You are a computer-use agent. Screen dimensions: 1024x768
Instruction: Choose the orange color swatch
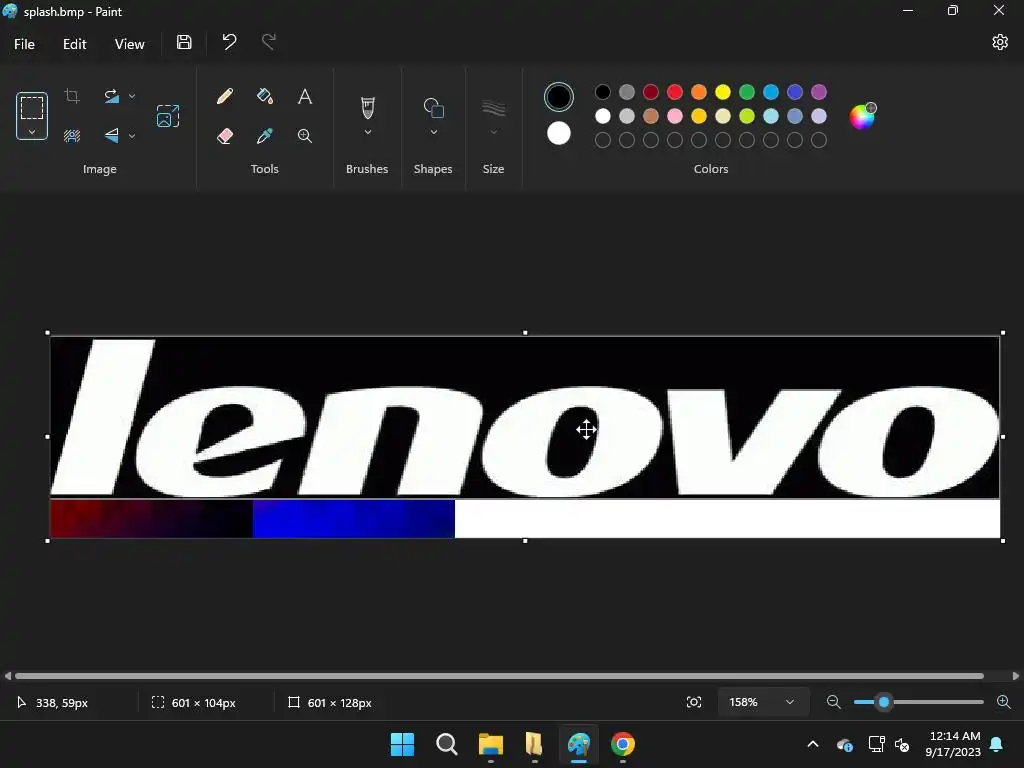tap(699, 92)
